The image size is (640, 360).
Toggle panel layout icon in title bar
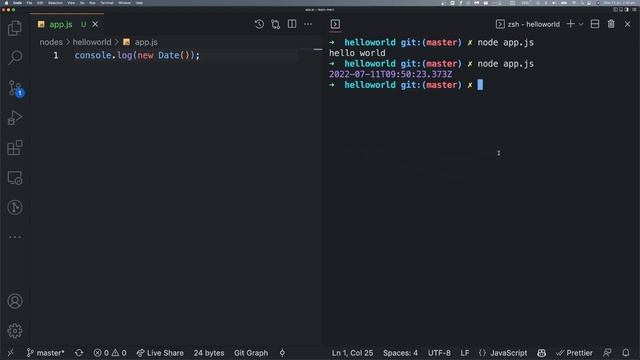pos(621,9)
